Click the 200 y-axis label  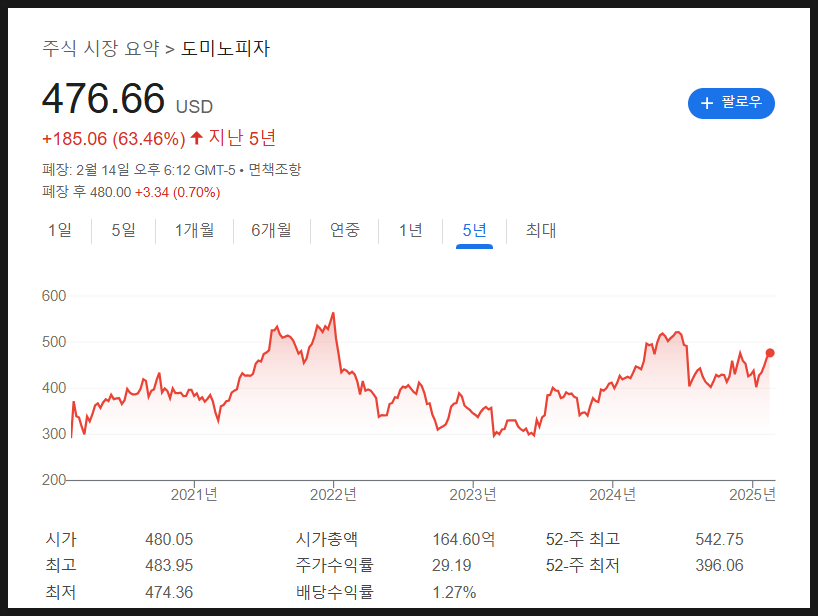[54, 480]
